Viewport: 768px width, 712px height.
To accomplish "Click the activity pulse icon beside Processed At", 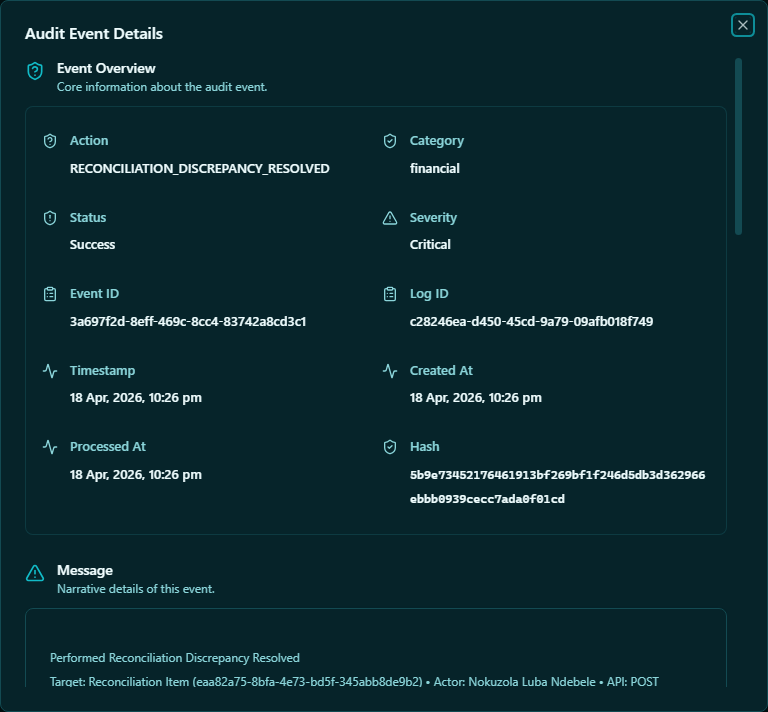I will pos(50,447).
